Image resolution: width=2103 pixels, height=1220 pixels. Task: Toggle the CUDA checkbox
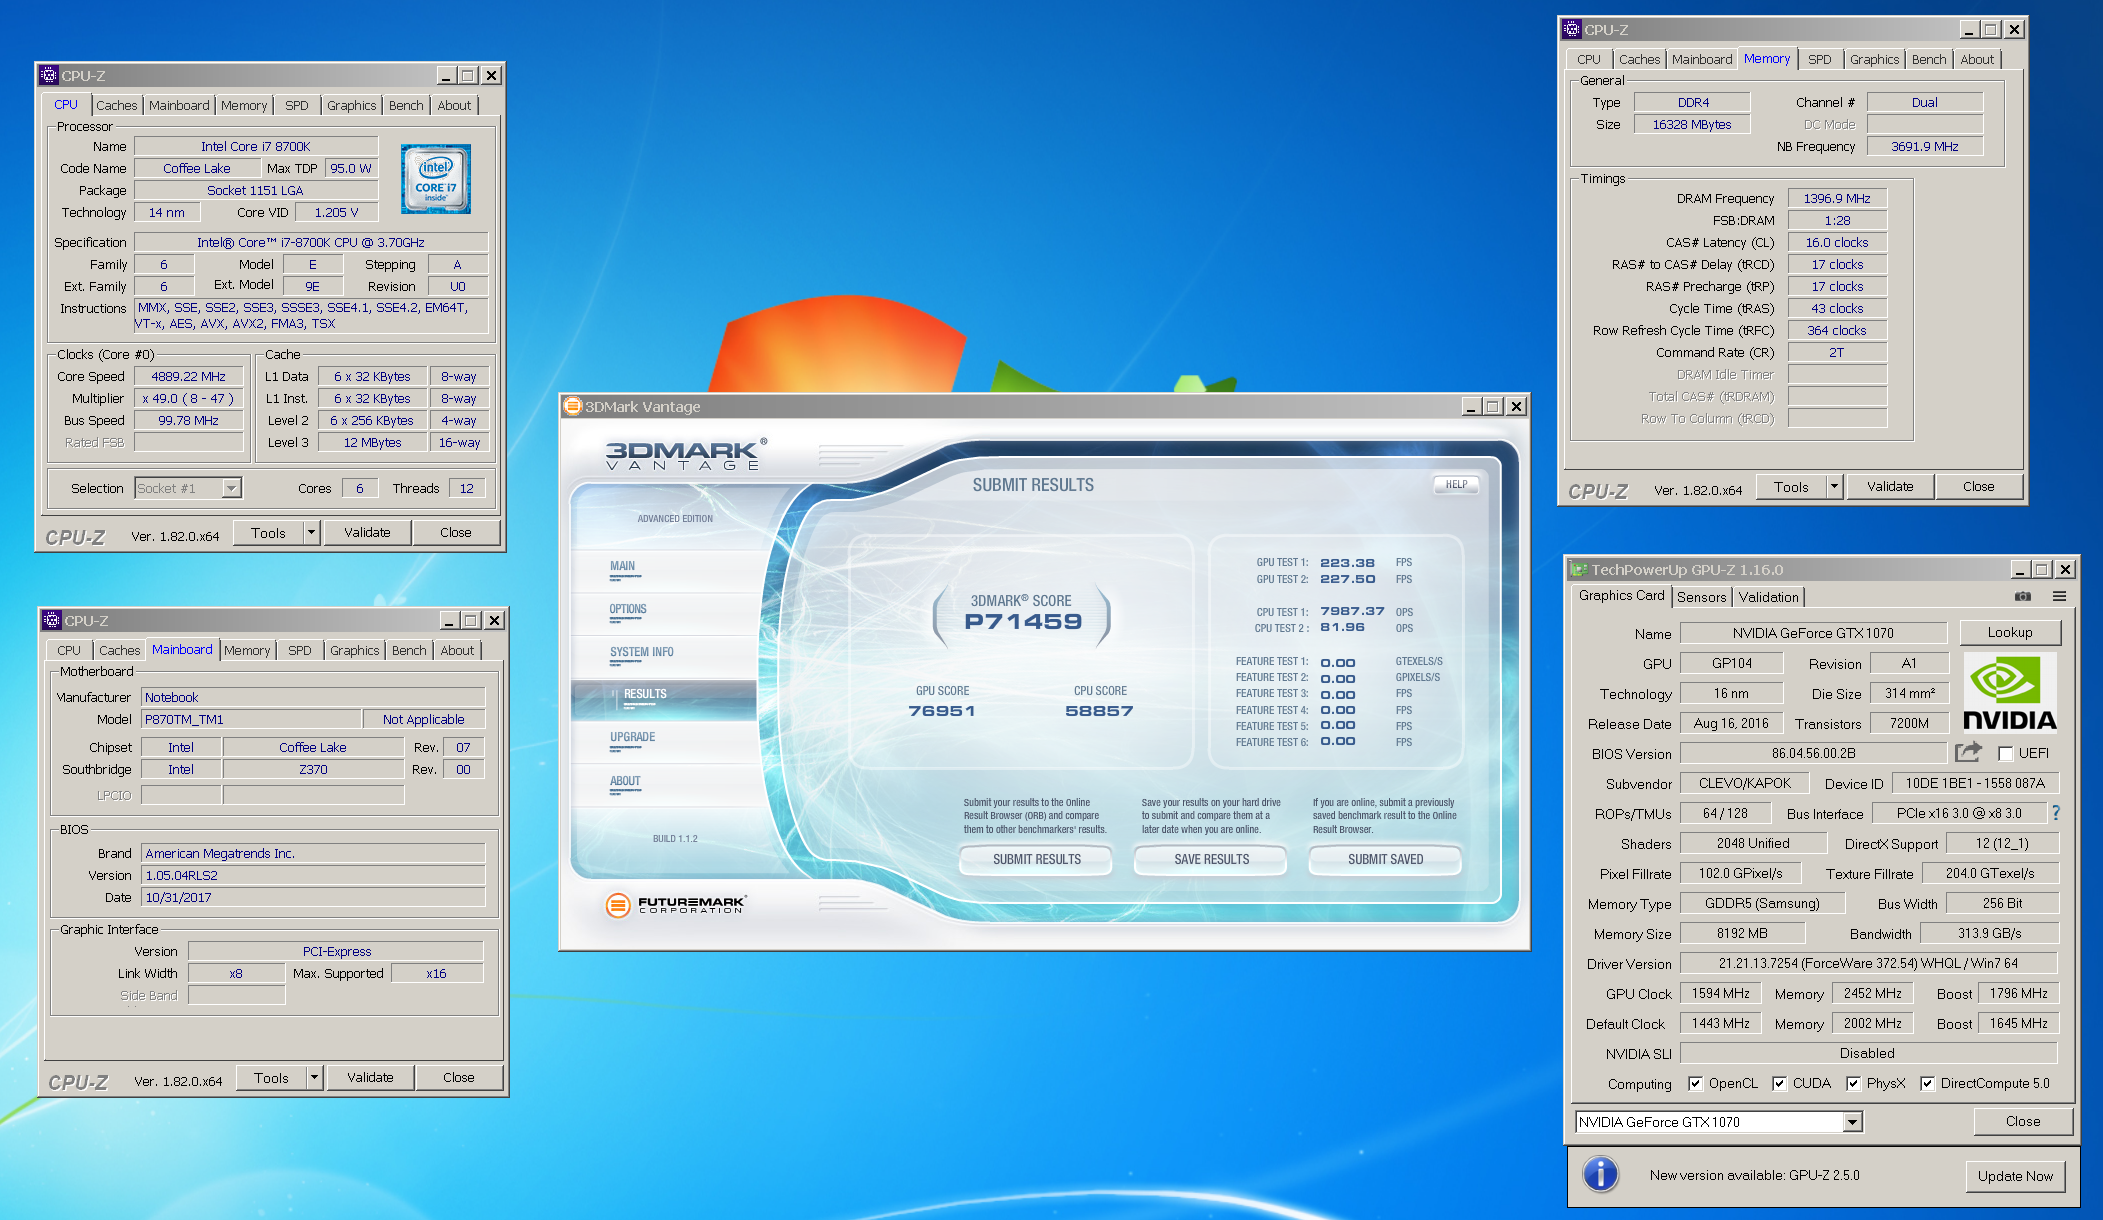[x=1779, y=1083]
